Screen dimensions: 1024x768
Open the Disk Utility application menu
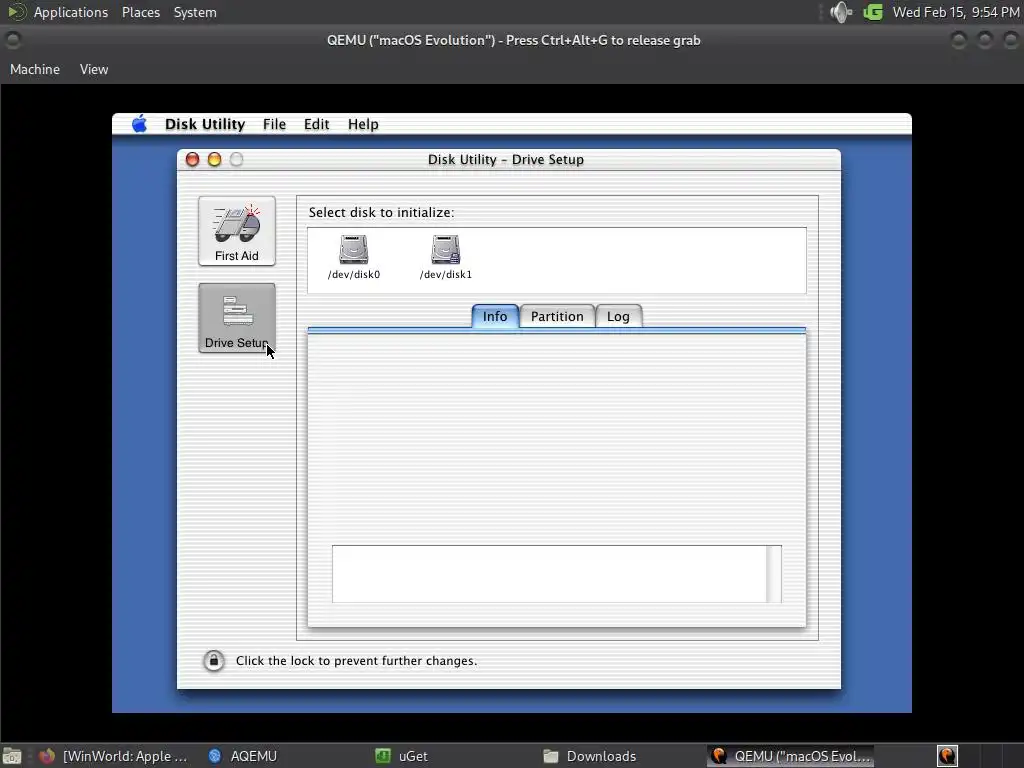tap(204, 124)
